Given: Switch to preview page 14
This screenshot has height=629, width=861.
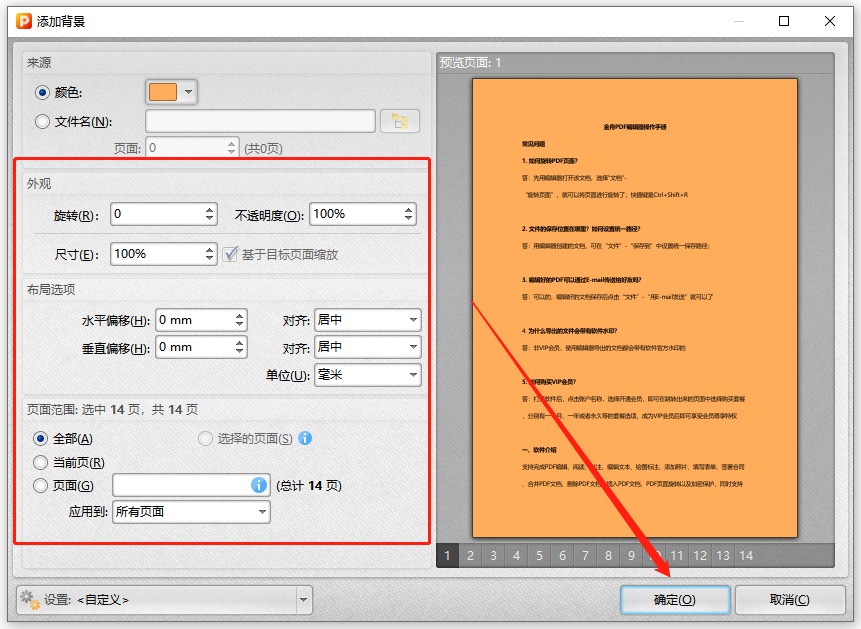Looking at the screenshot, I should click(x=746, y=555).
